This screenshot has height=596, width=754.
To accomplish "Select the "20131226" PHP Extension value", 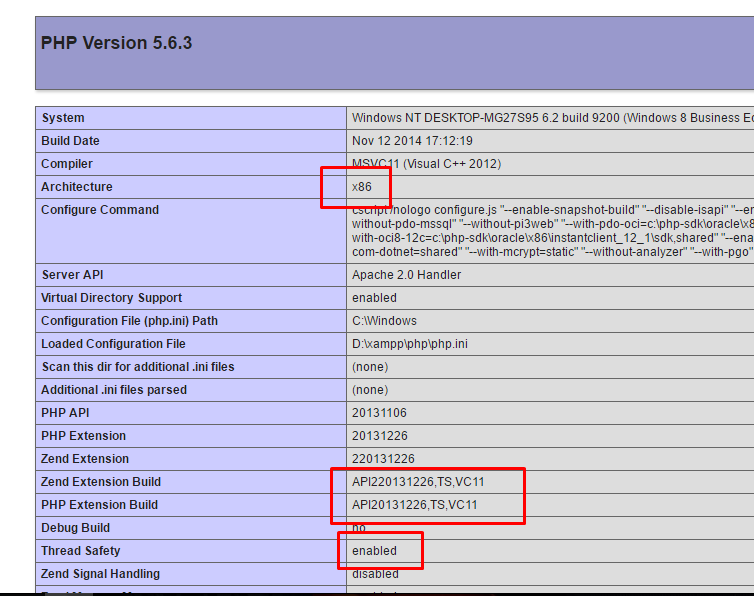I will pos(379,436).
